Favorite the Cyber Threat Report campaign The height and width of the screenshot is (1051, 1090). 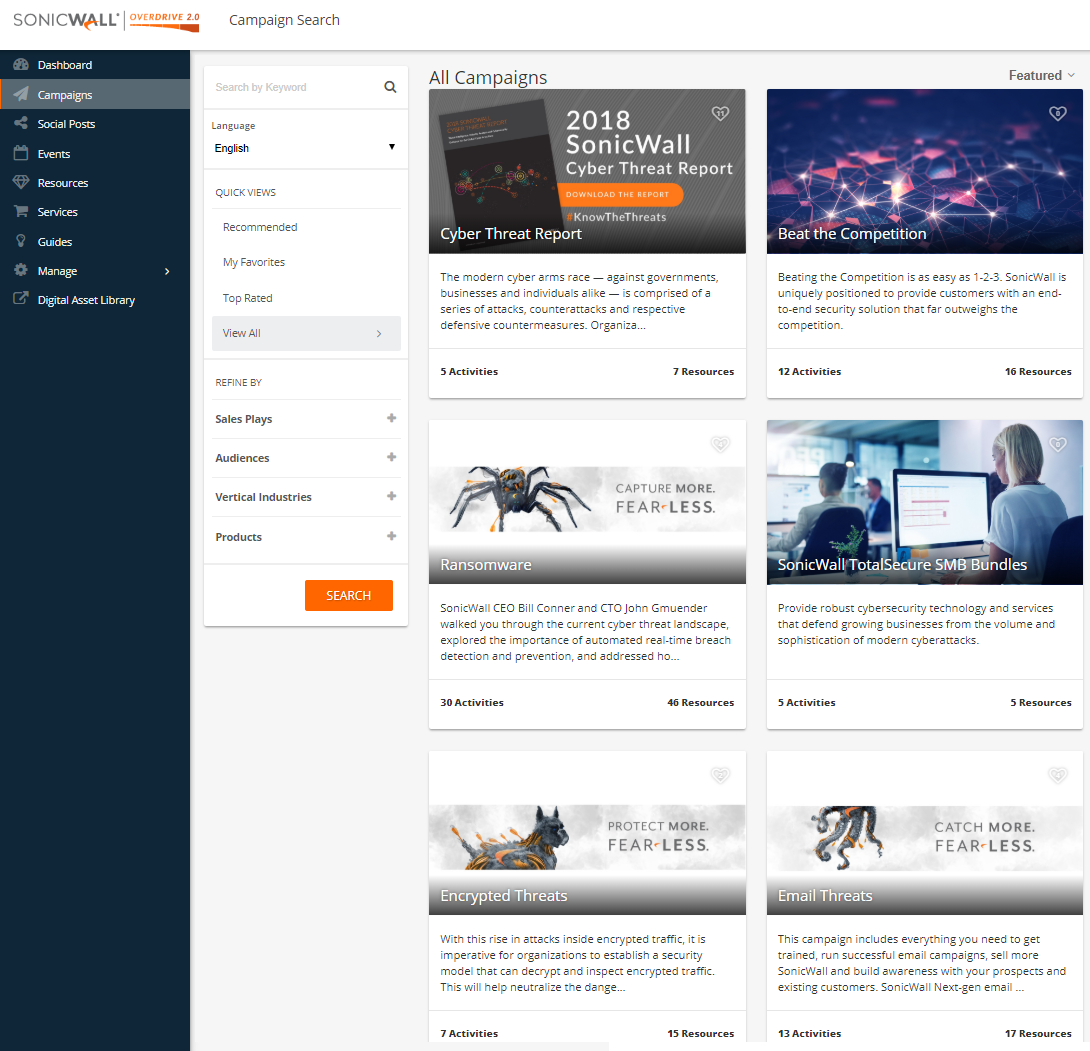(720, 113)
